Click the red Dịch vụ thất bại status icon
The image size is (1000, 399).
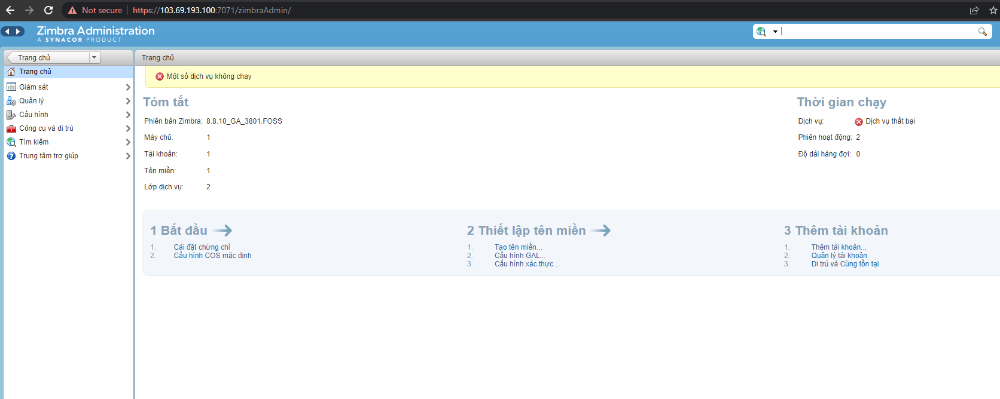858,121
